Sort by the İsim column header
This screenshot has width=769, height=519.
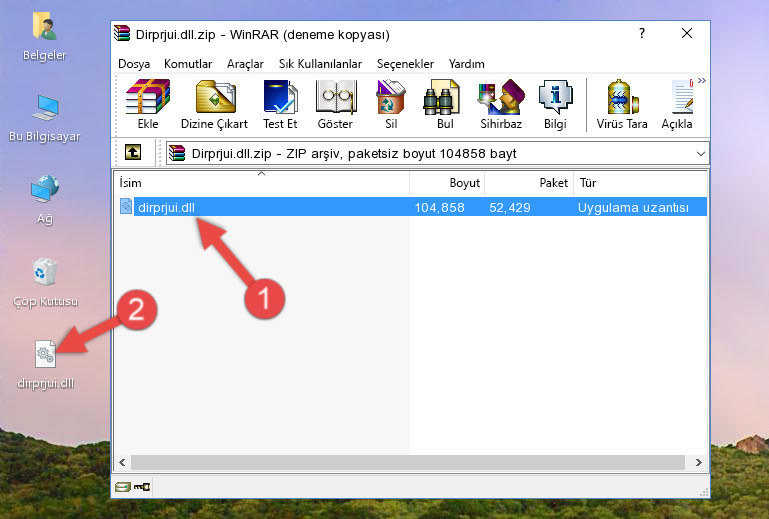(x=262, y=182)
